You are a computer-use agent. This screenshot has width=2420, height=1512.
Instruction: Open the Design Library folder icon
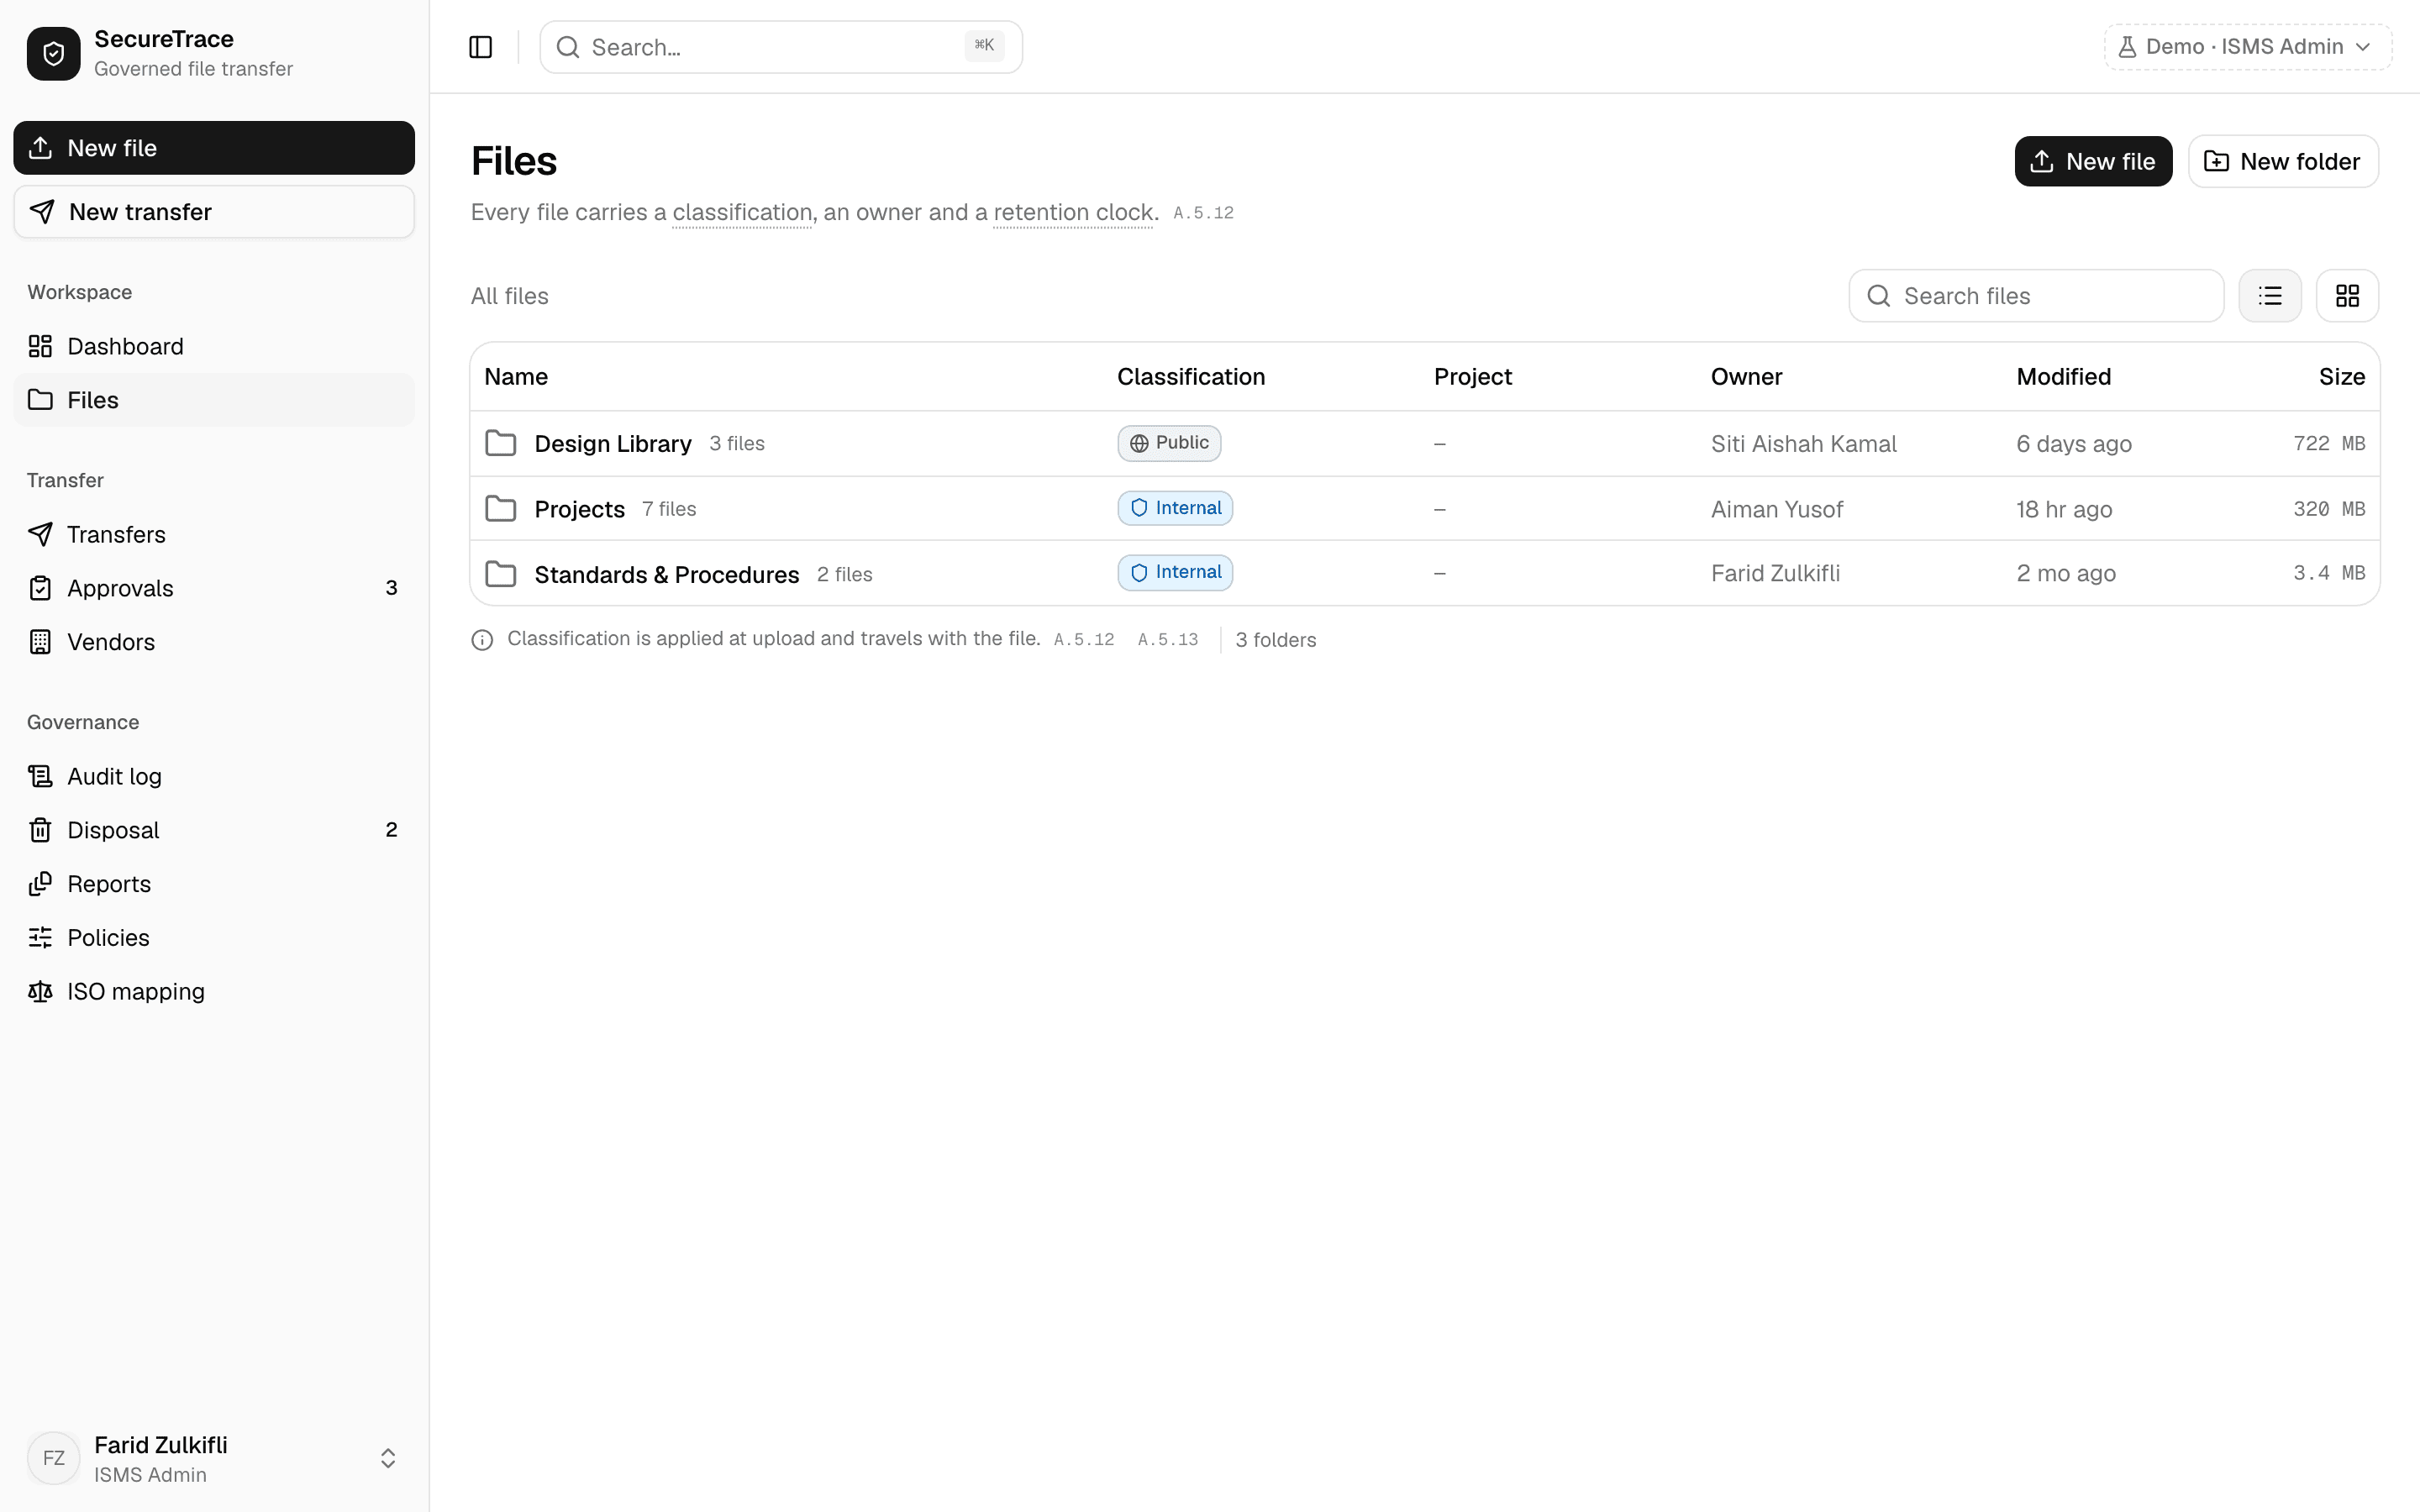click(x=500, y=443)
